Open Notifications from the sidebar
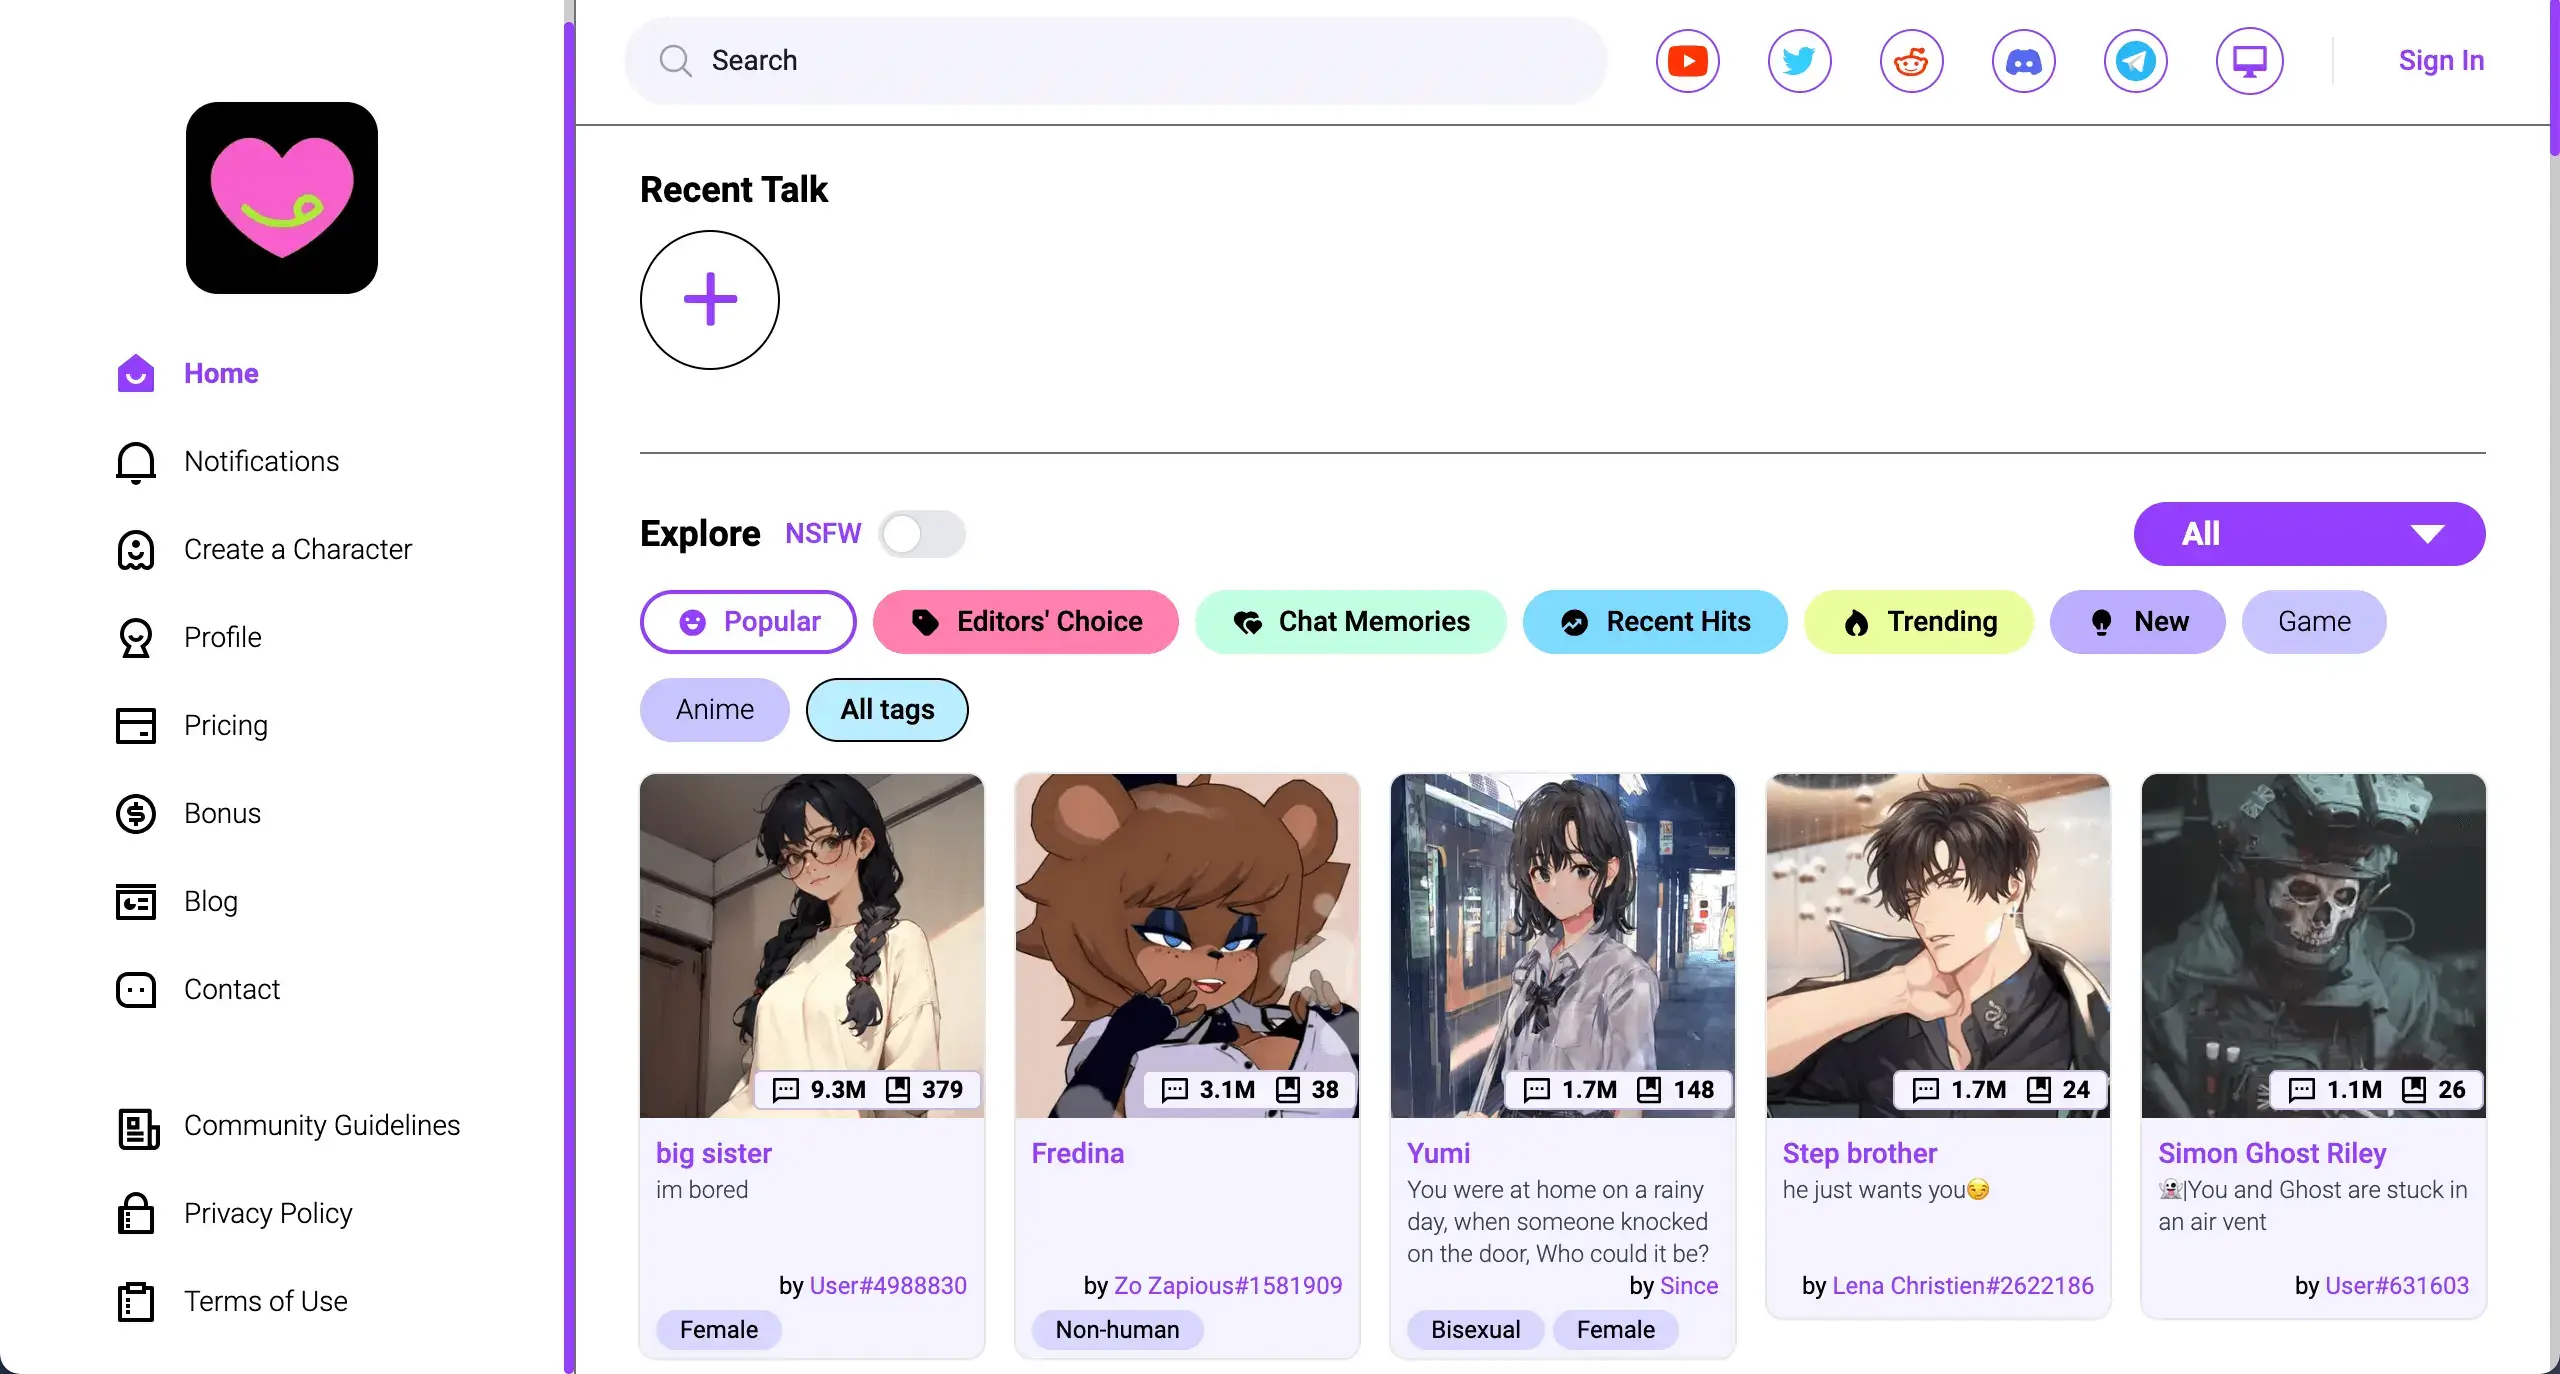This screenshot has height=1374, width=2560. click(260, 461)
